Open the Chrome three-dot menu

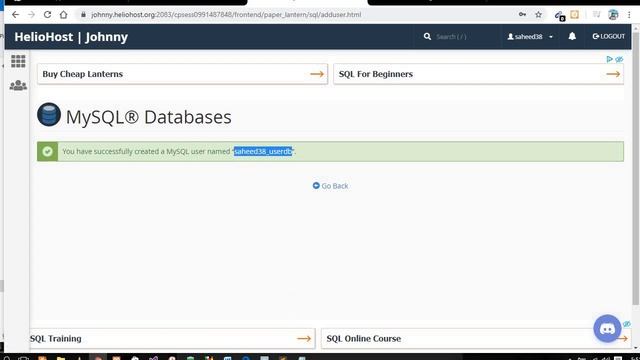tap(629, 15)
